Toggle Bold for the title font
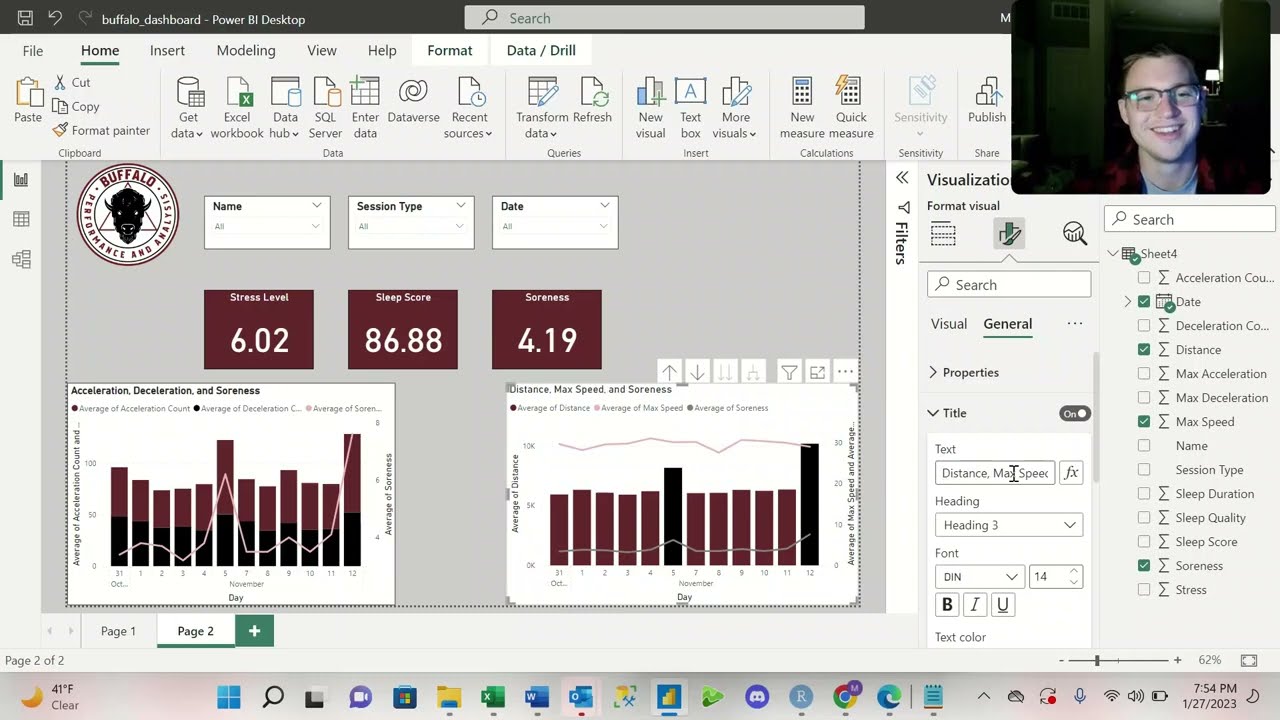This screenshot has height=720, width=1280. [947, 605]
